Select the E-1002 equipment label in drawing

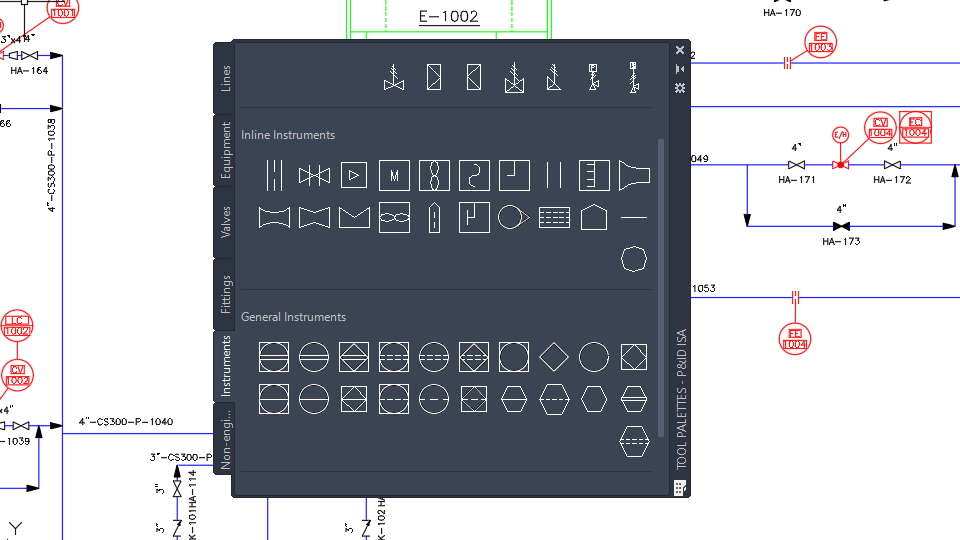(x=449, y=17)
